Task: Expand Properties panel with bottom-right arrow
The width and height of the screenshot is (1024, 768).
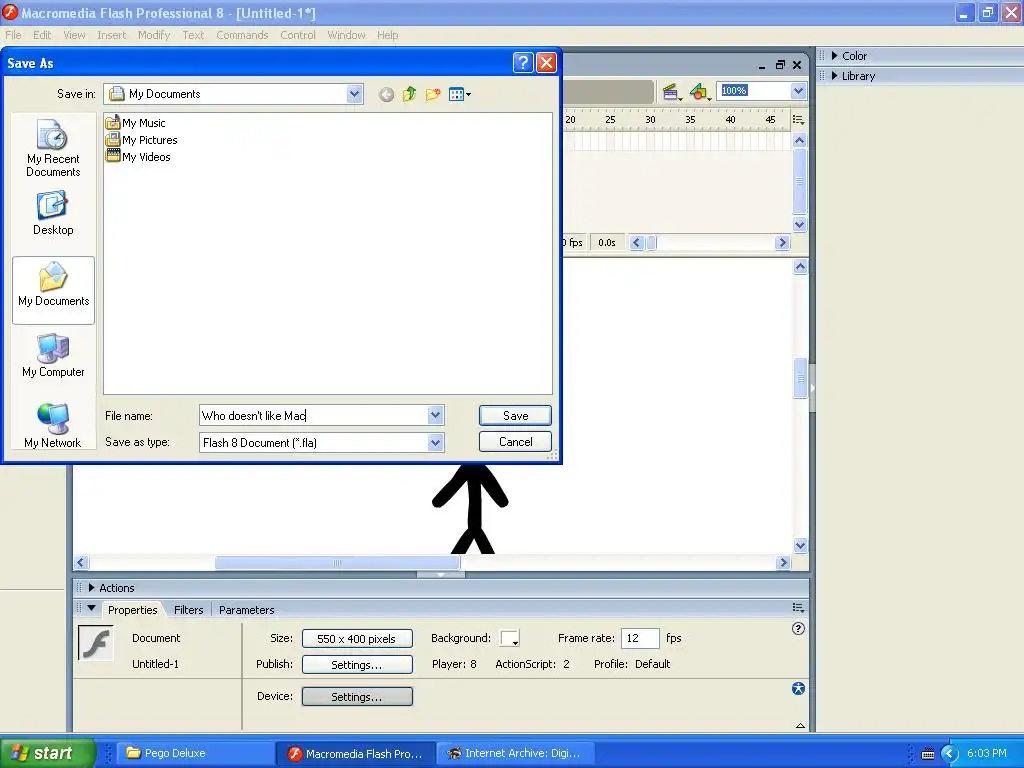Action: click(800, 726)
